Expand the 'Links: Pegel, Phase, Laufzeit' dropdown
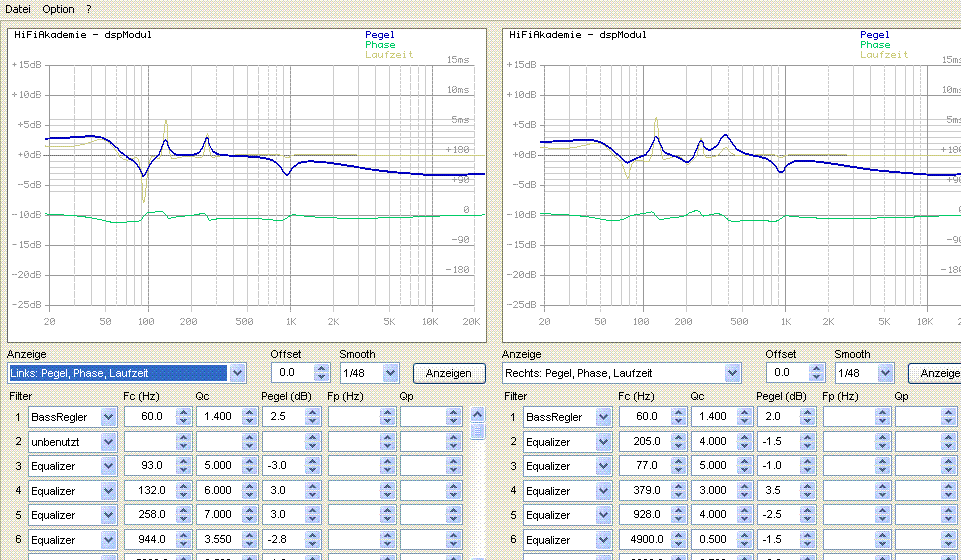961x560 pixels. pyautogui.click(x=237, y=373)
